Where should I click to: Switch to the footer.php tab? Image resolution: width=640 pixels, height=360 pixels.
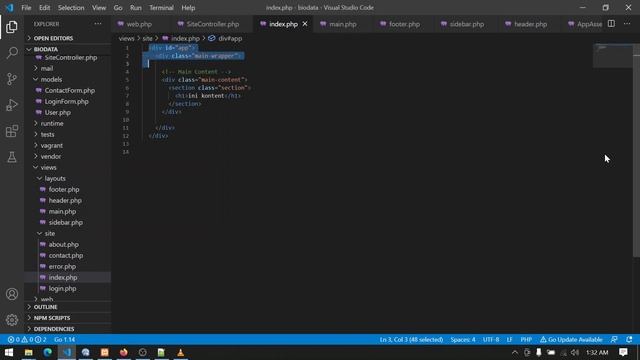pos(404,24)
